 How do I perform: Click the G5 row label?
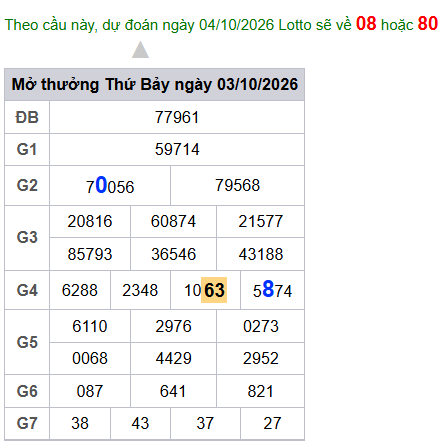27,342
